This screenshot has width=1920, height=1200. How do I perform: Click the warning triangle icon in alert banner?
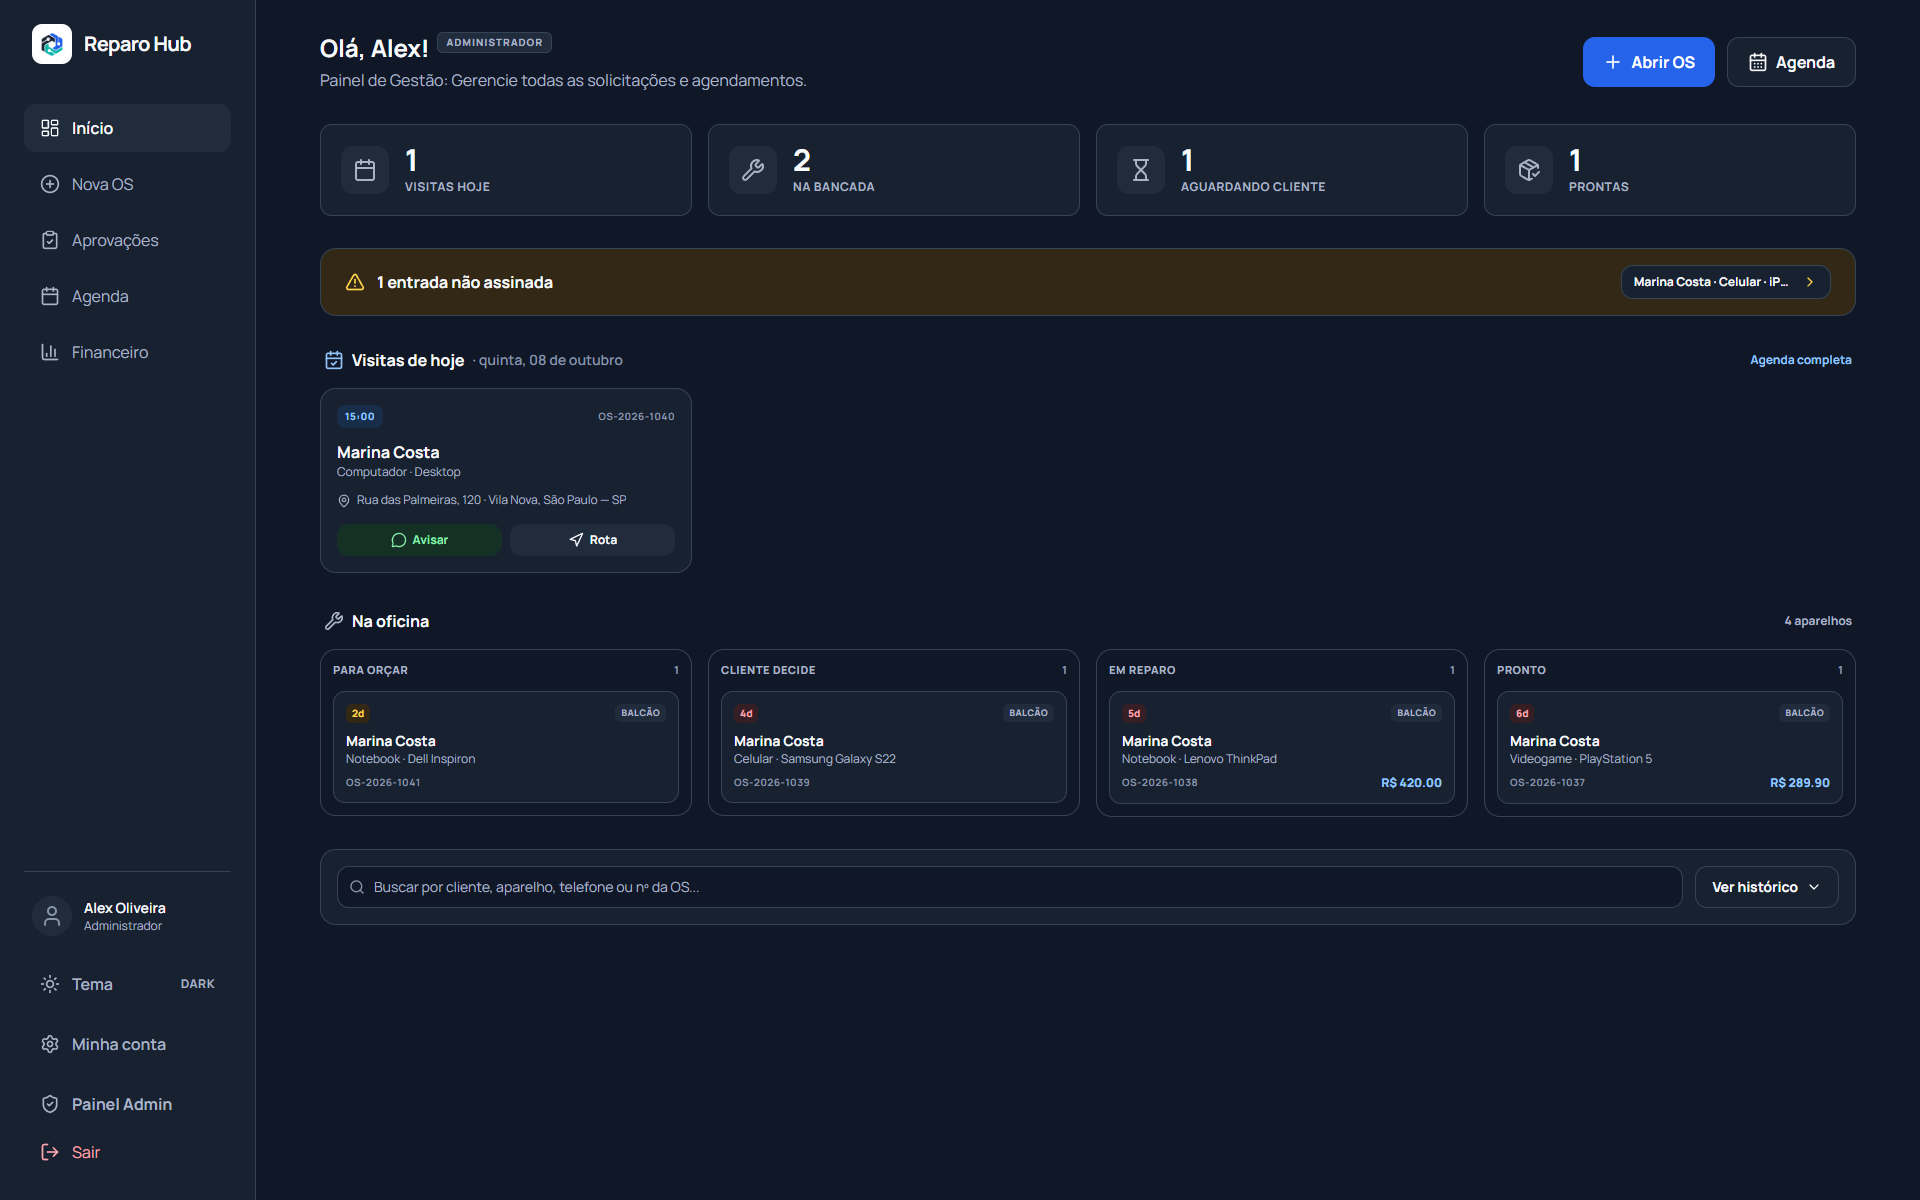pos(355,282)
